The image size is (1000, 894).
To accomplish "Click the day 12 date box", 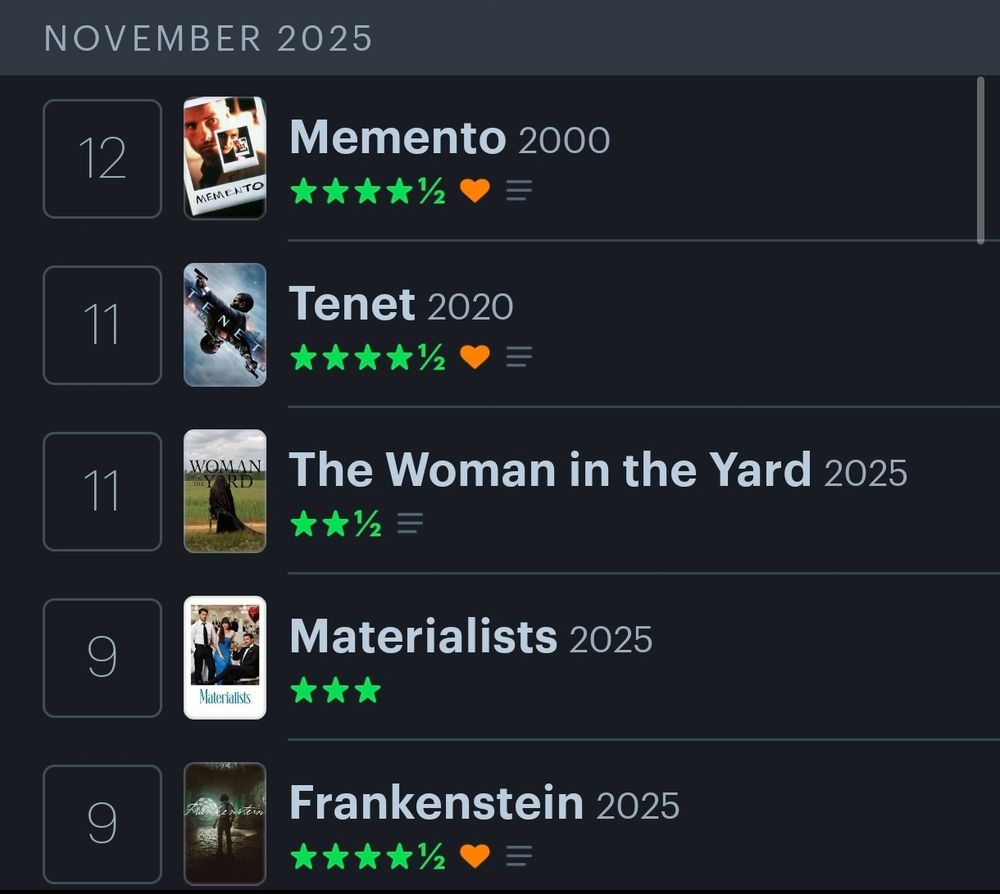I will tap(102, 158).
